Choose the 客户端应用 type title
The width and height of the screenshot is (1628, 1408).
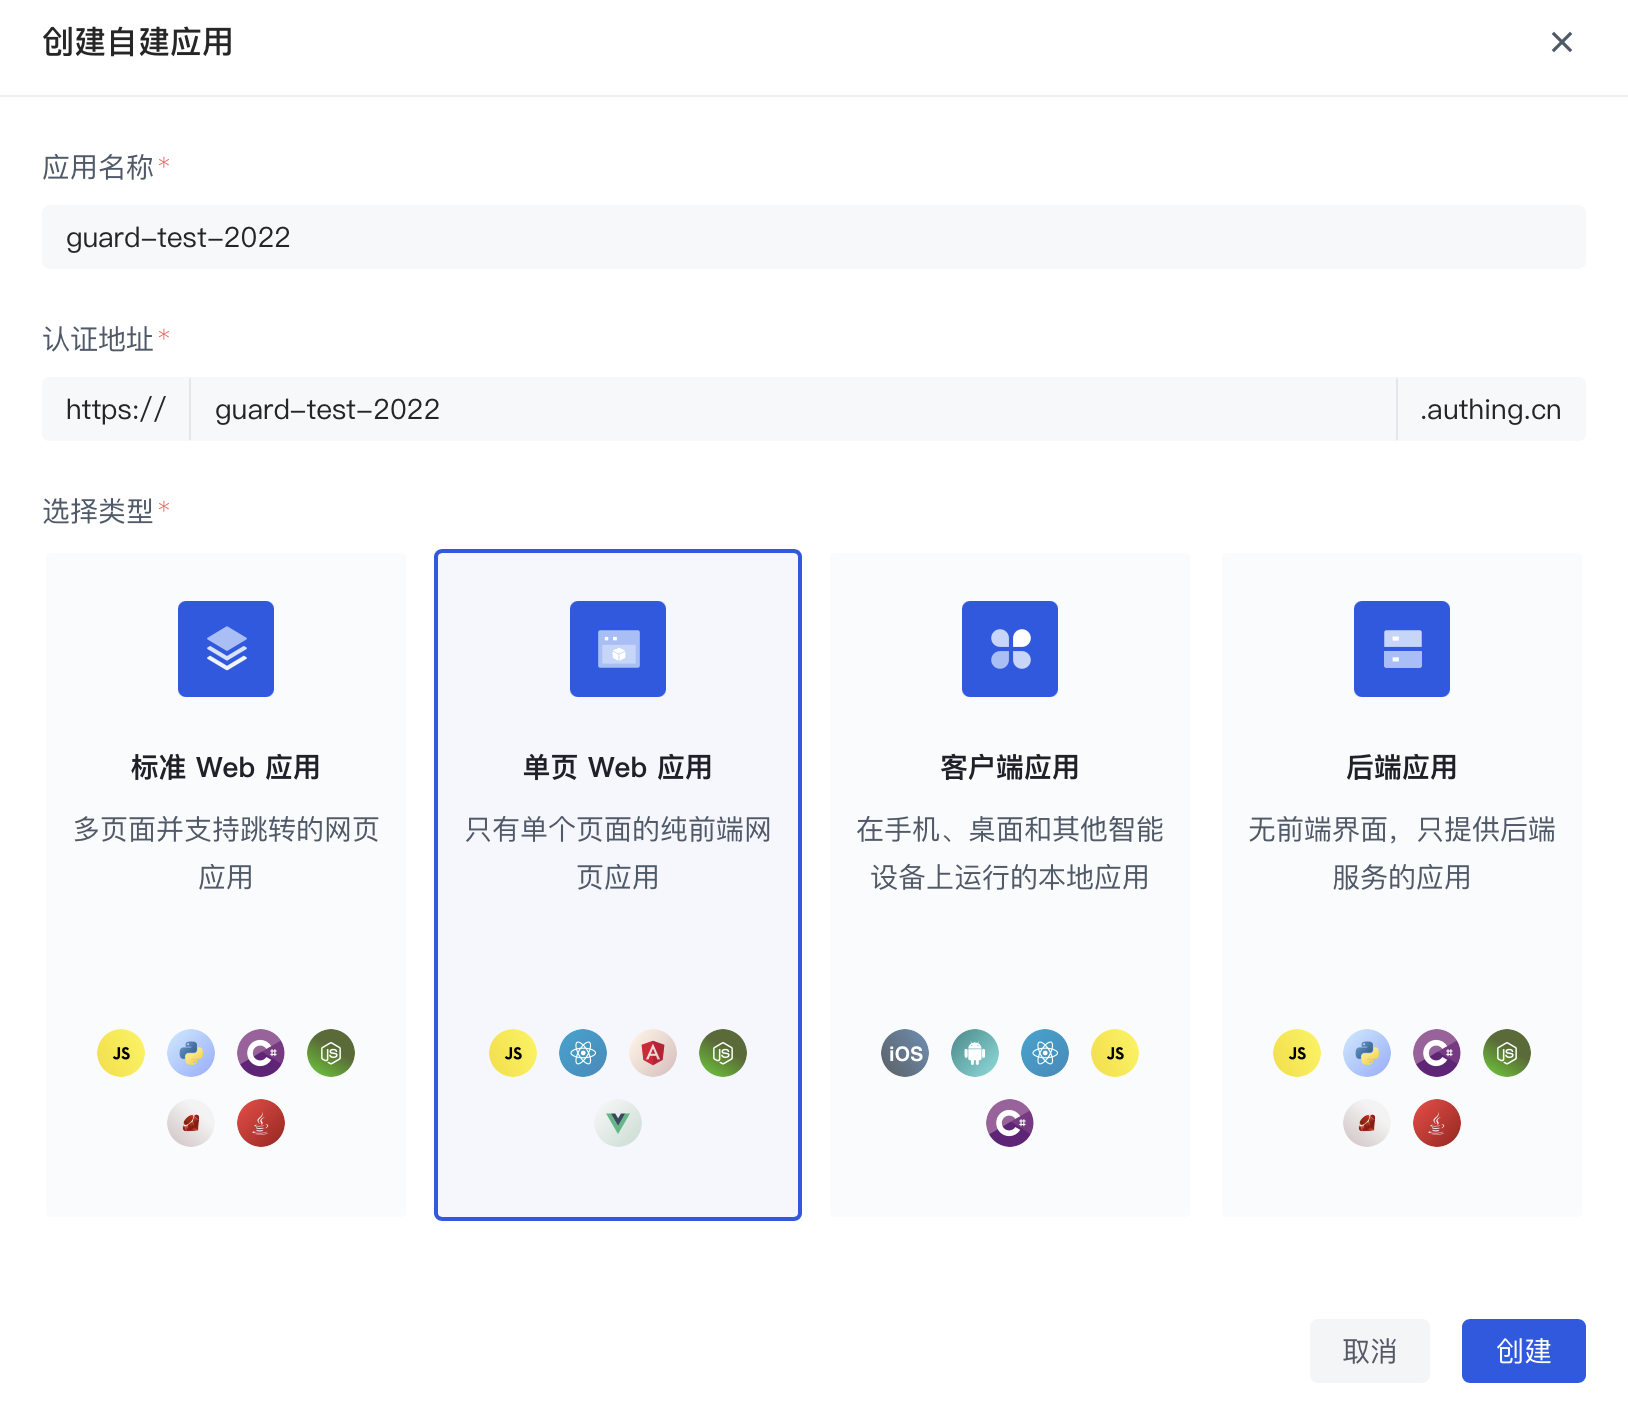pos(1010,767)
